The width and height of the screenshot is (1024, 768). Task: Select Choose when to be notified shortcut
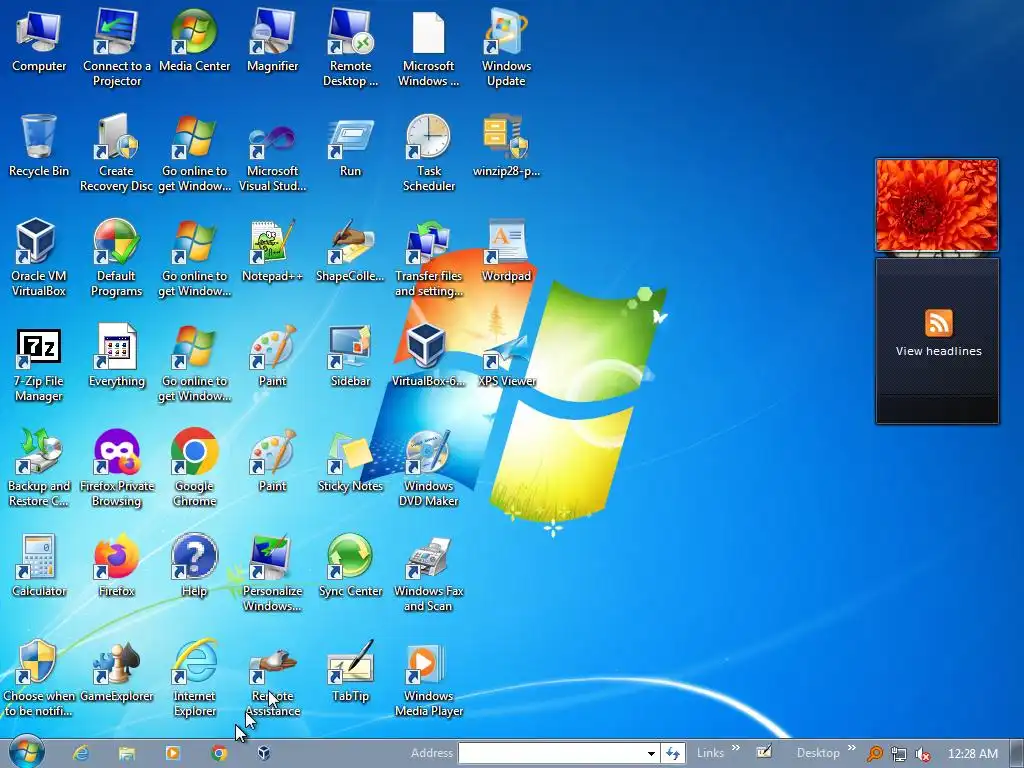coord(39,679)
